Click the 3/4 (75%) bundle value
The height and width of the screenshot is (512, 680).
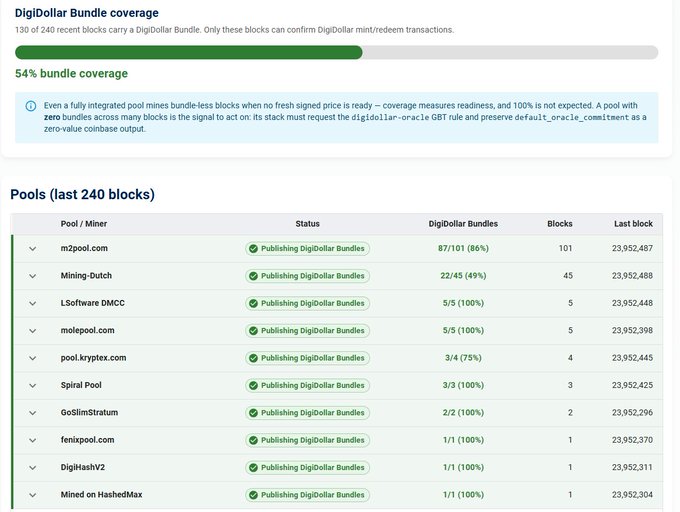(463, 358)
